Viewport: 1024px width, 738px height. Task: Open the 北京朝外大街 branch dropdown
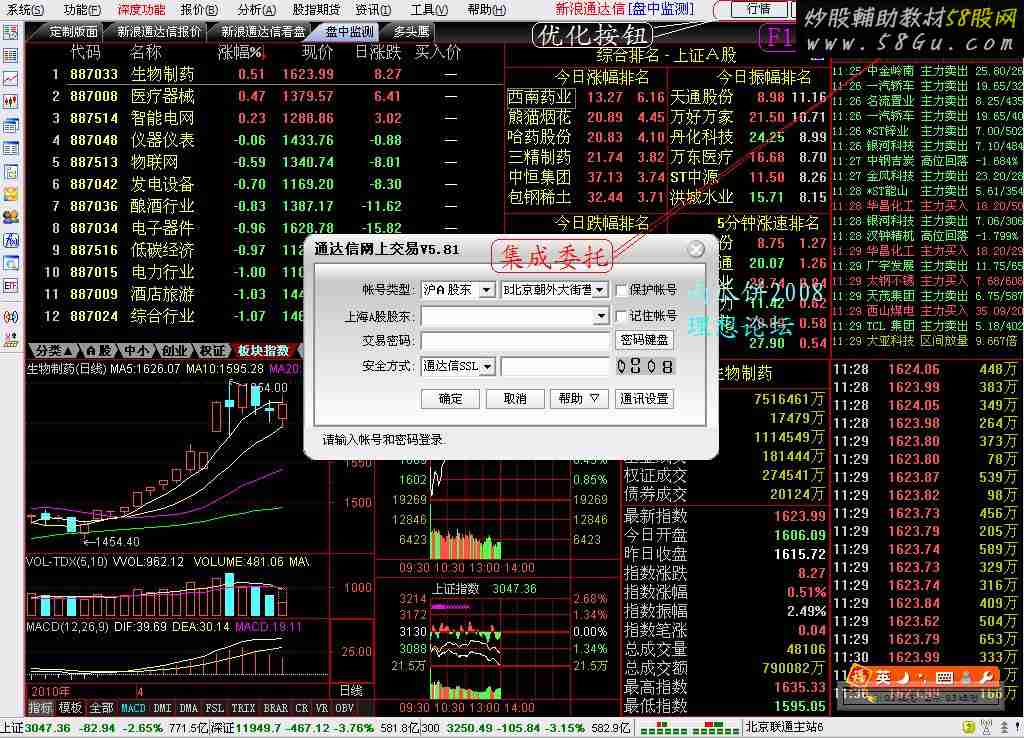pyautogui.click(x=600, y=289)
